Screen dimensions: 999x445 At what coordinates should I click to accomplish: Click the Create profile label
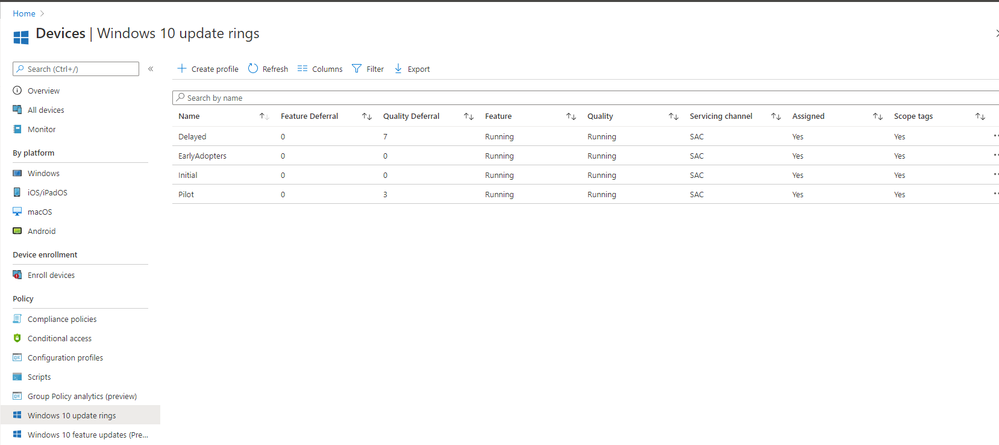pyautogui.click(x=215, y=69)
